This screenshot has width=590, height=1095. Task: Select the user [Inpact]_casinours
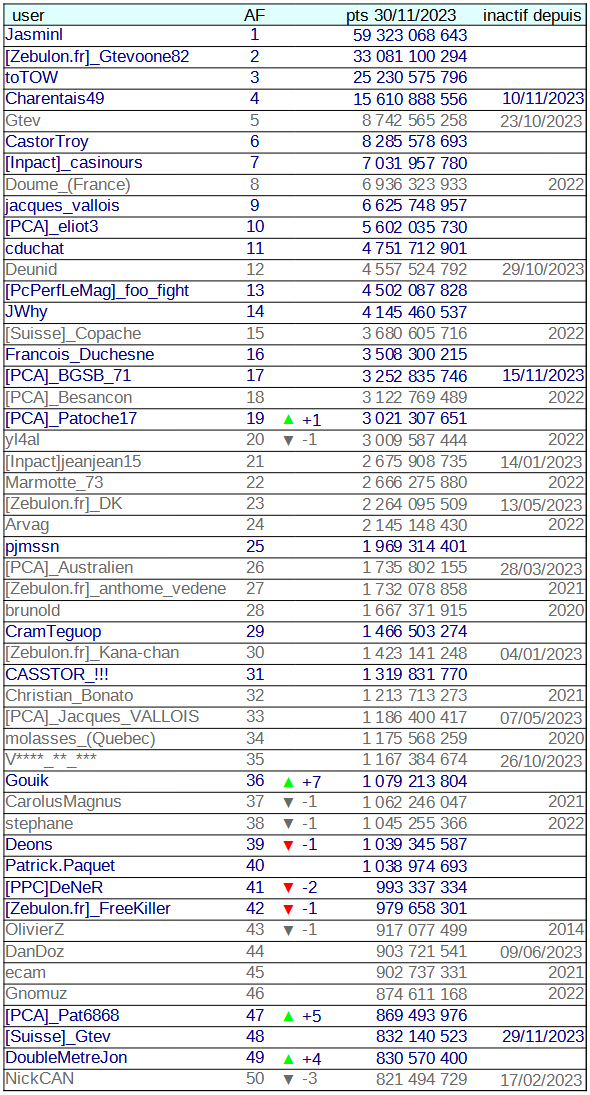click(73, 163)
